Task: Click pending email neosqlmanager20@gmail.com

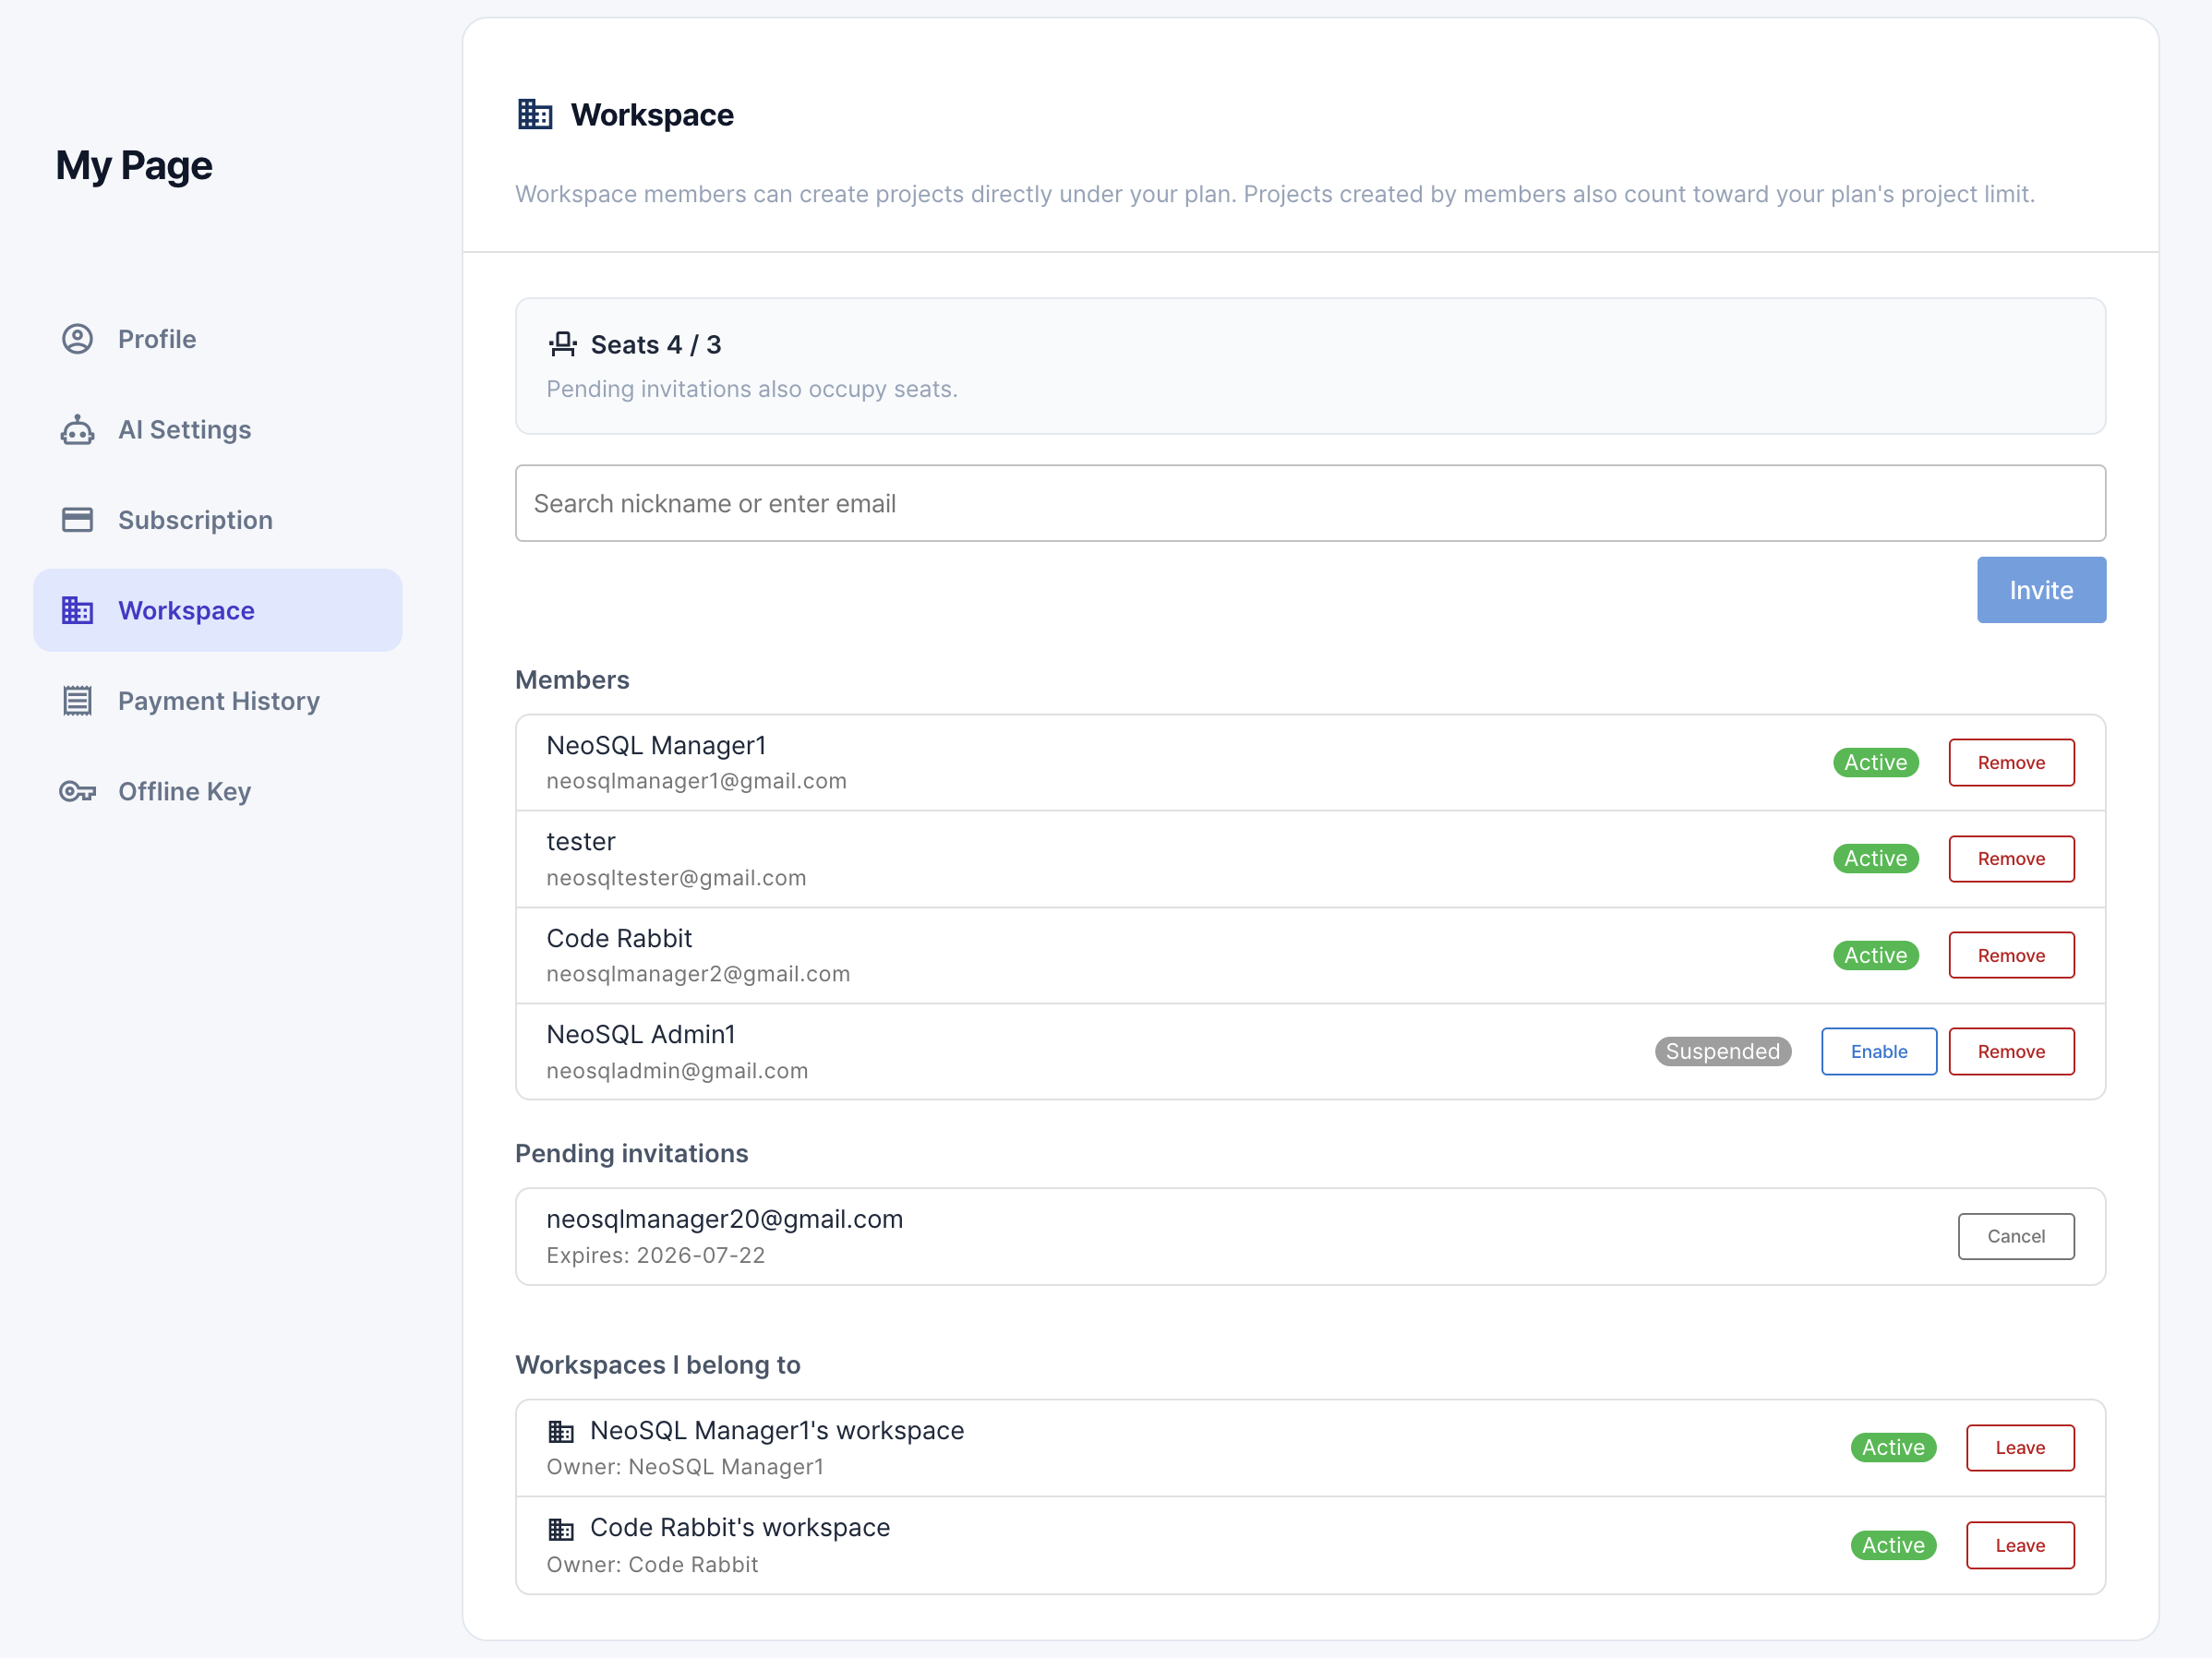Action: (725, 1220)
